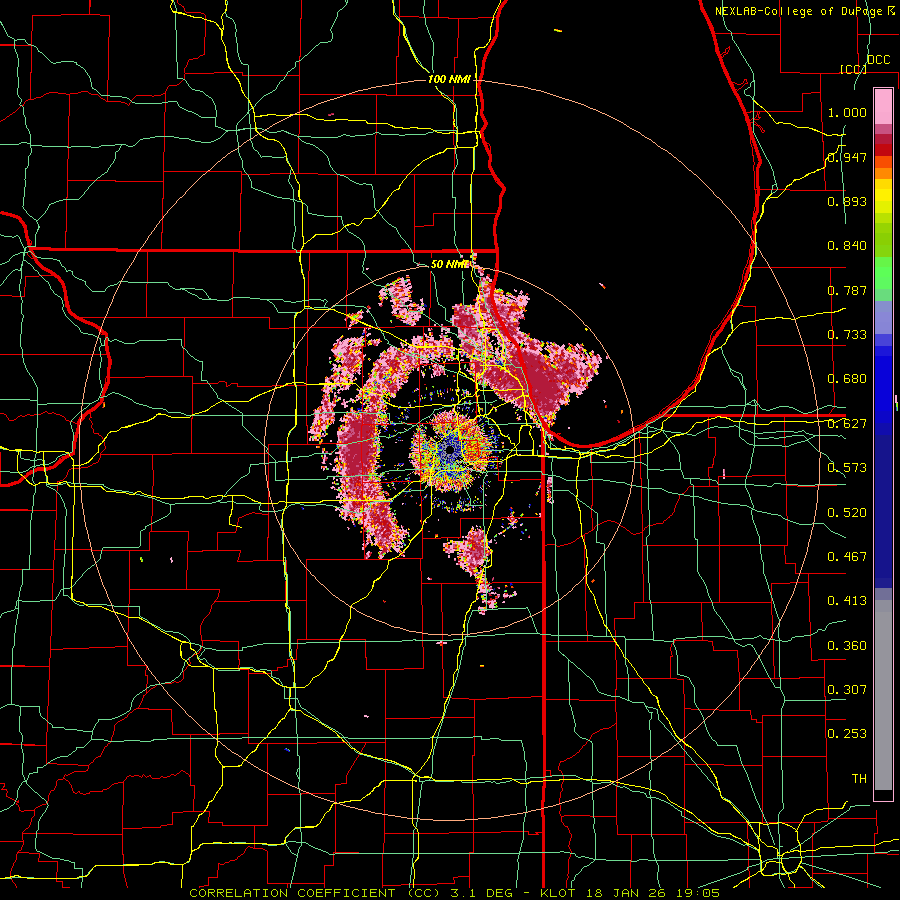The width and height of the screenshot is (900, 900).
Task: Click the 0.840 legend value
Action: tap(847, 246)
